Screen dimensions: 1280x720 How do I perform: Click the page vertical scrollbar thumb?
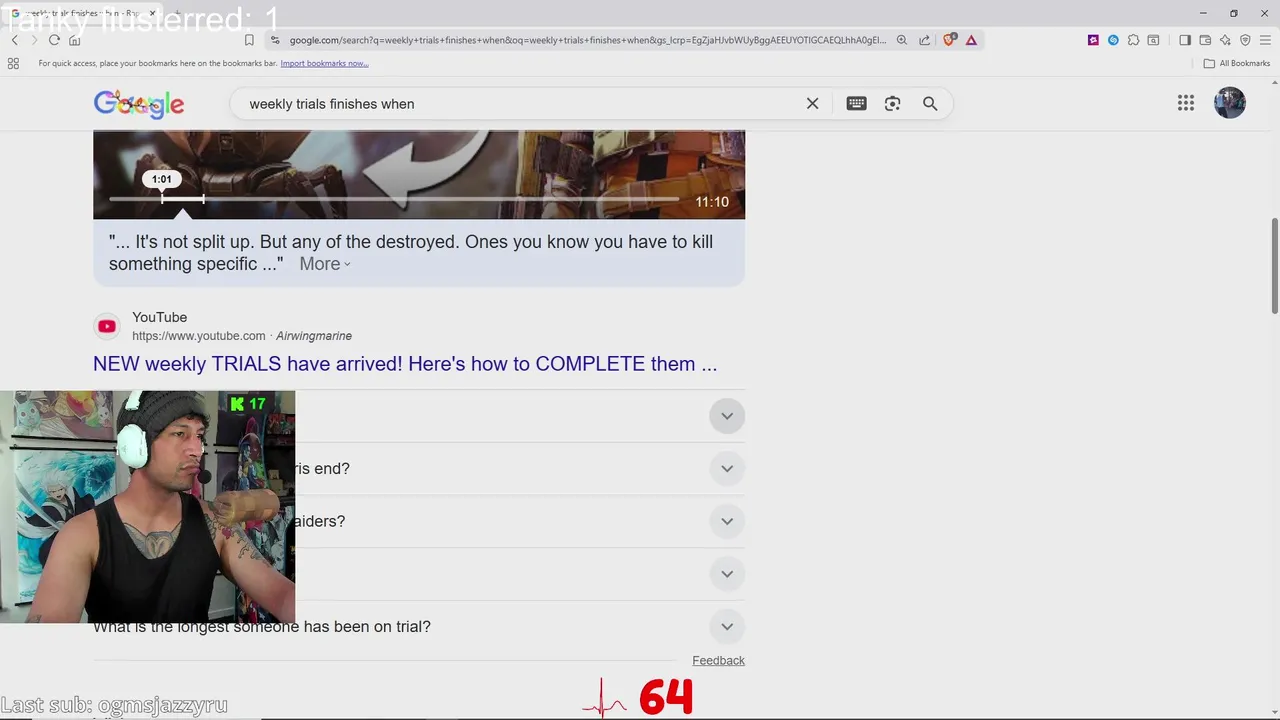tap(1275, 265)
